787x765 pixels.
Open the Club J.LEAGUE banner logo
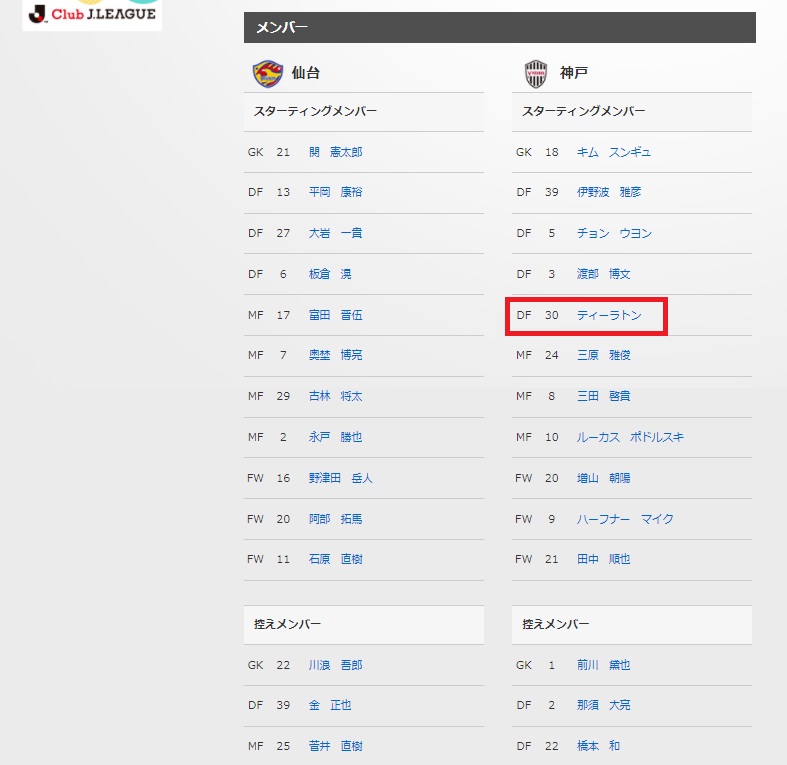[x=92, y=15]
